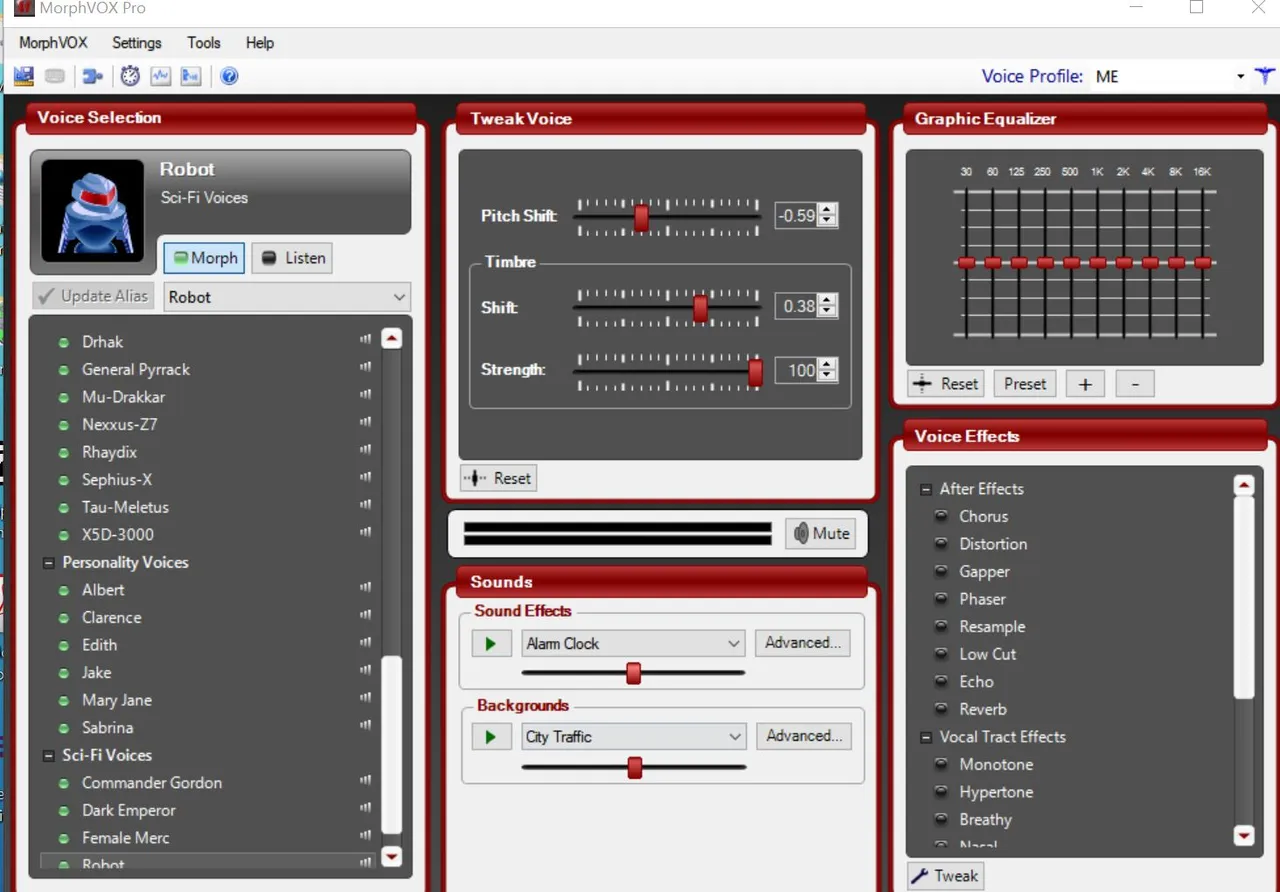The image size is (1280, 892).
Task: Click the signal-bars icon on the Dark Emperor row
Action: pyautogui.click(x=366, y=808)
